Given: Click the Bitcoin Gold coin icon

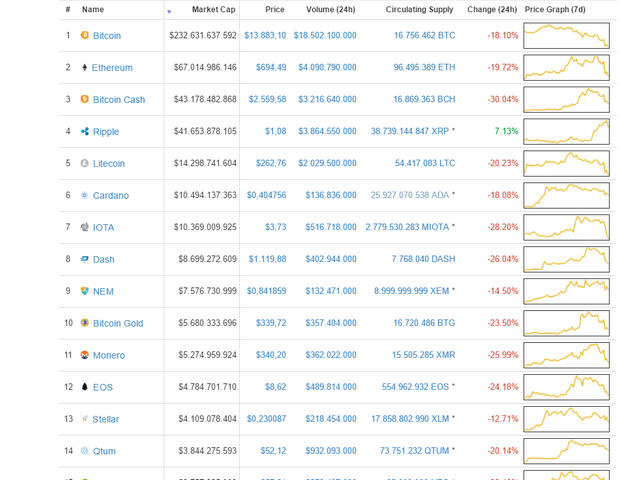Looking at the screenshot, I should point(85,323).
